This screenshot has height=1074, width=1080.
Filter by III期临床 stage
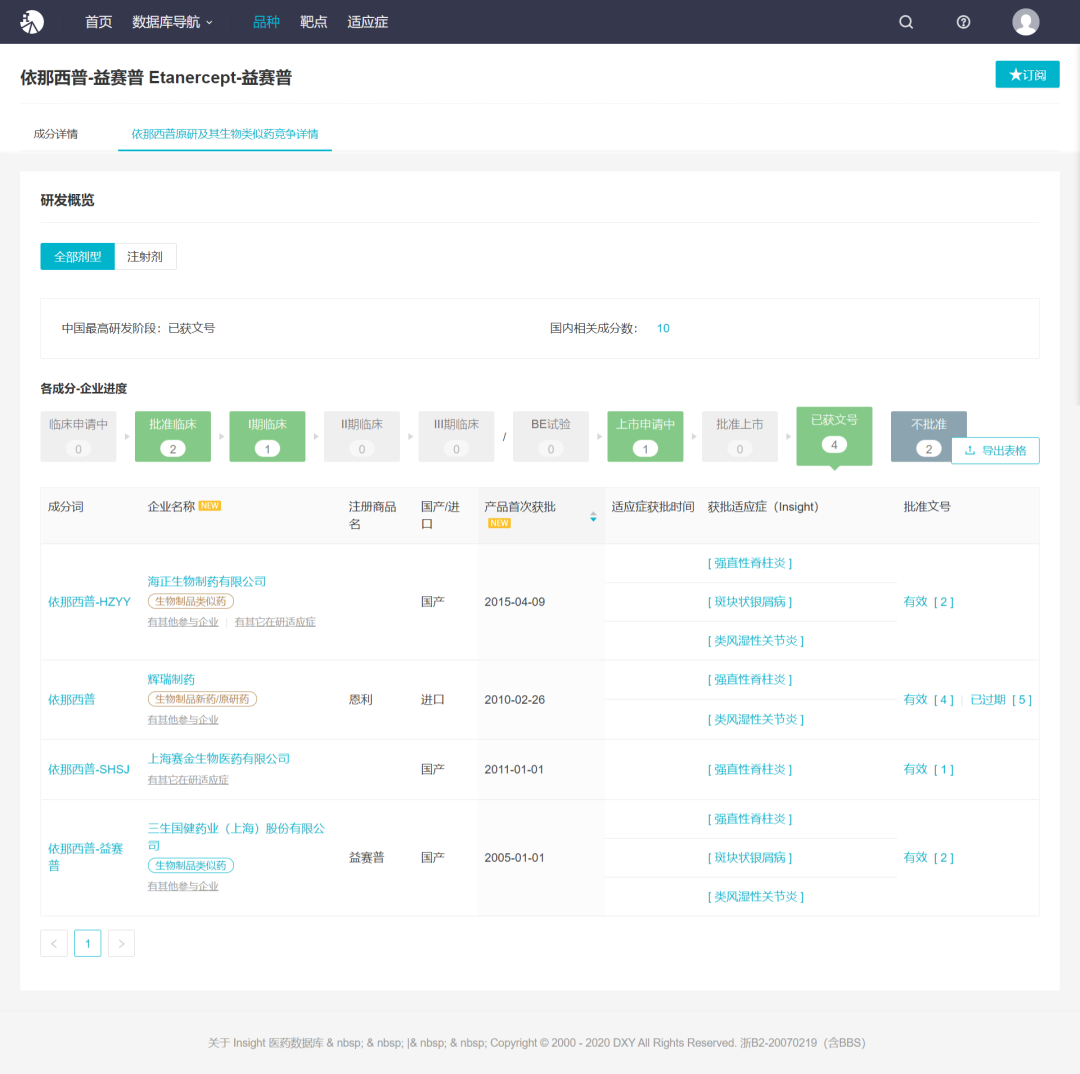coord(456,436)
